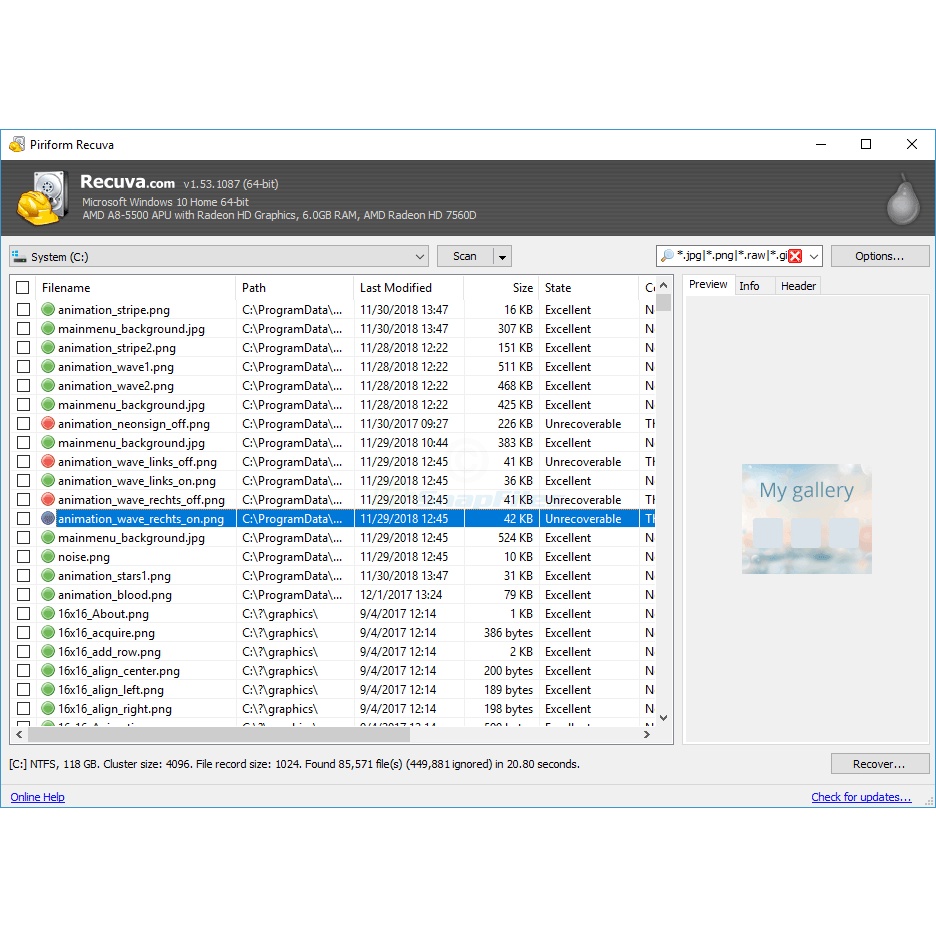Image resolution: width=936 pixels, height=936 pixels.
Task: Expand the Scan button dropdown arrow
Action: (x=502, y=257)
